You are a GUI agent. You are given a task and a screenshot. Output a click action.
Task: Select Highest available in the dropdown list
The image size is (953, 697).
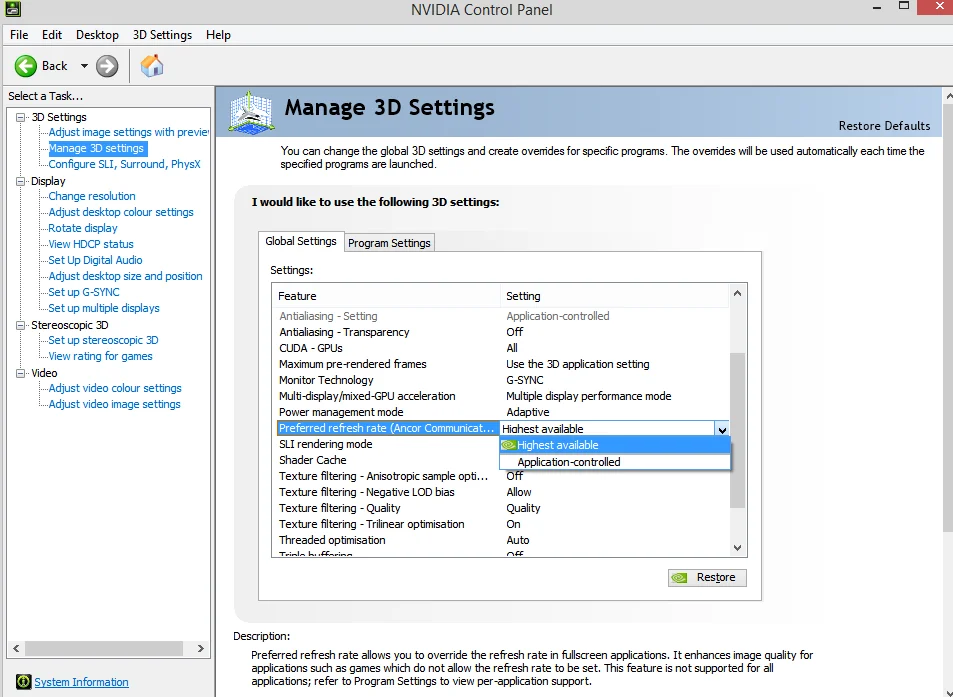(x=615, y=445)
